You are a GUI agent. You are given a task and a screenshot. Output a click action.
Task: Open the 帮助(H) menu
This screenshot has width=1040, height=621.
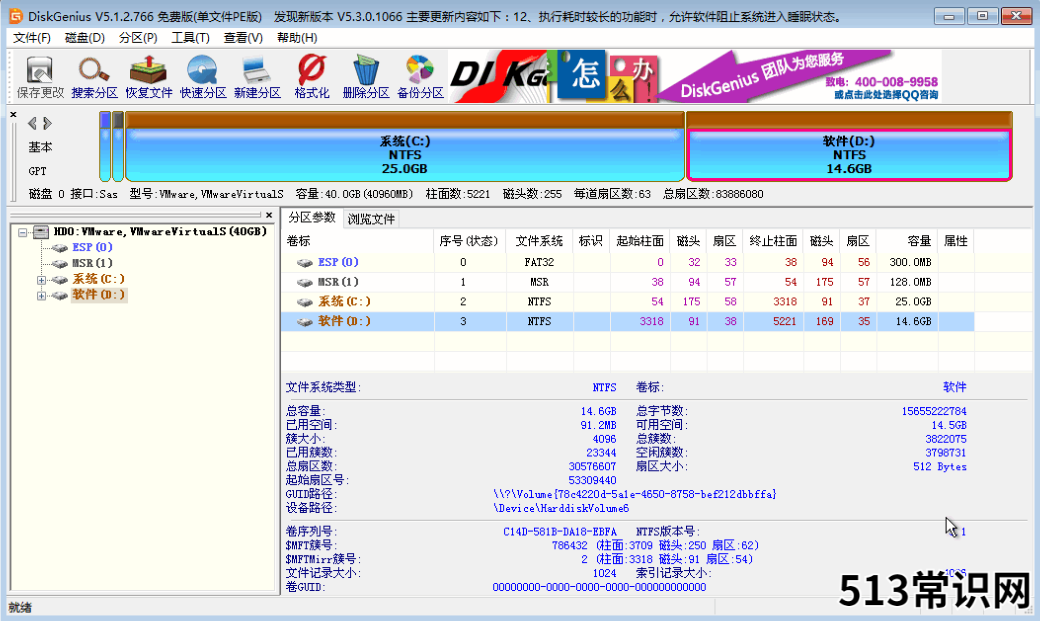coord(297,38)
